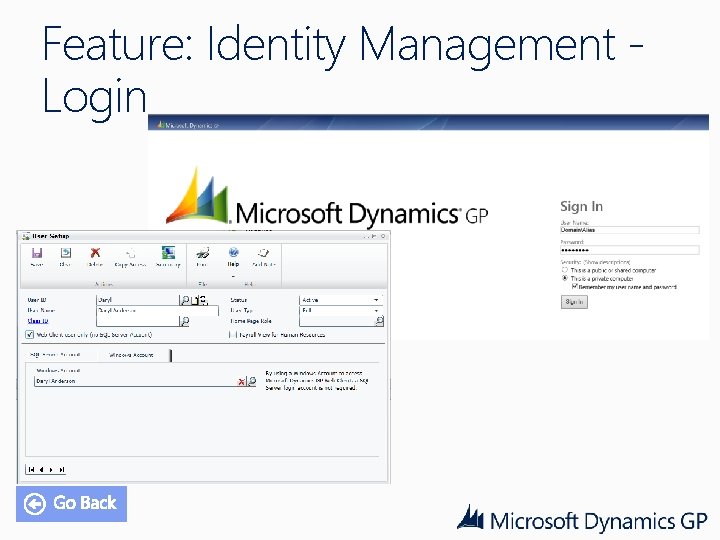Open the lookup magnifier next to User ID
This screenshot has width=720, height=540.
coord(185,300)
